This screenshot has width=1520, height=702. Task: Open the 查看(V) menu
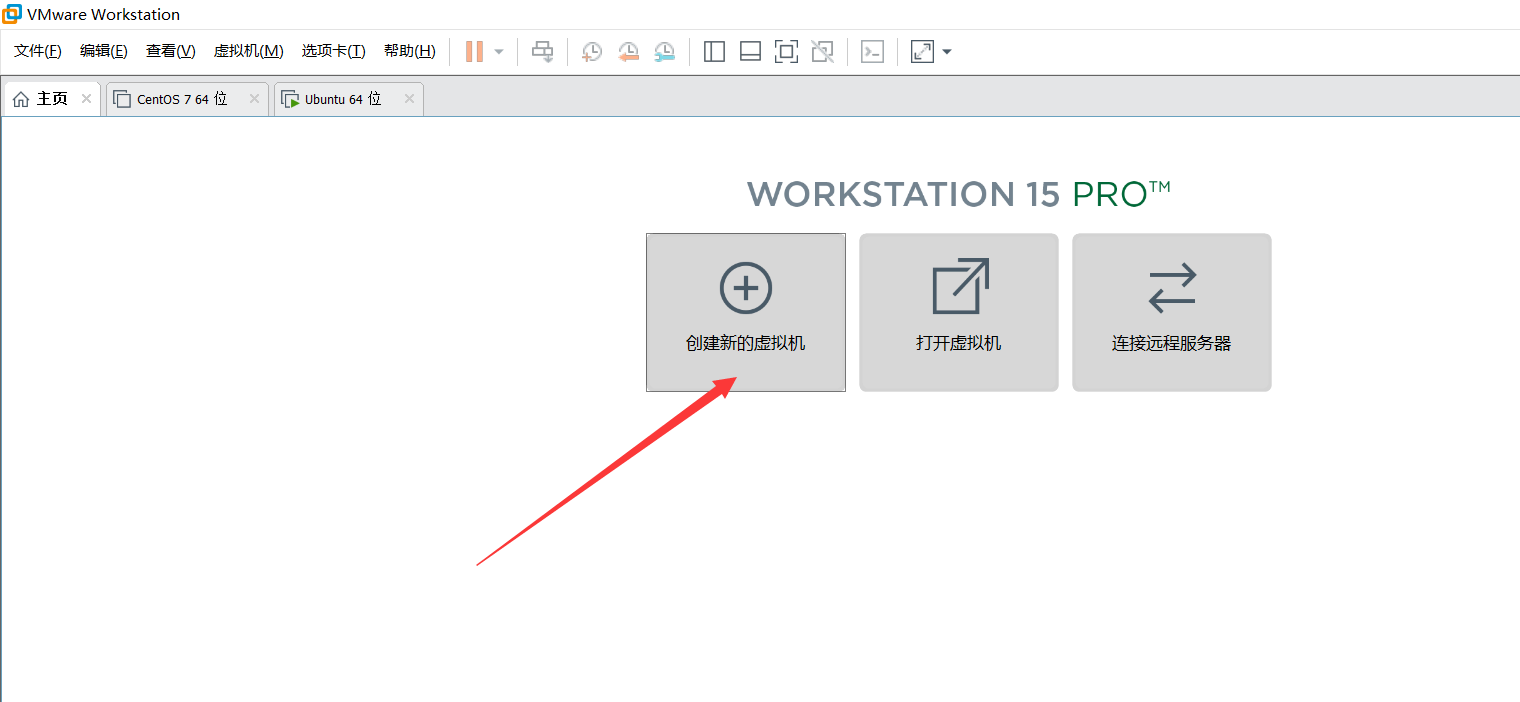(x=171, y=51)
